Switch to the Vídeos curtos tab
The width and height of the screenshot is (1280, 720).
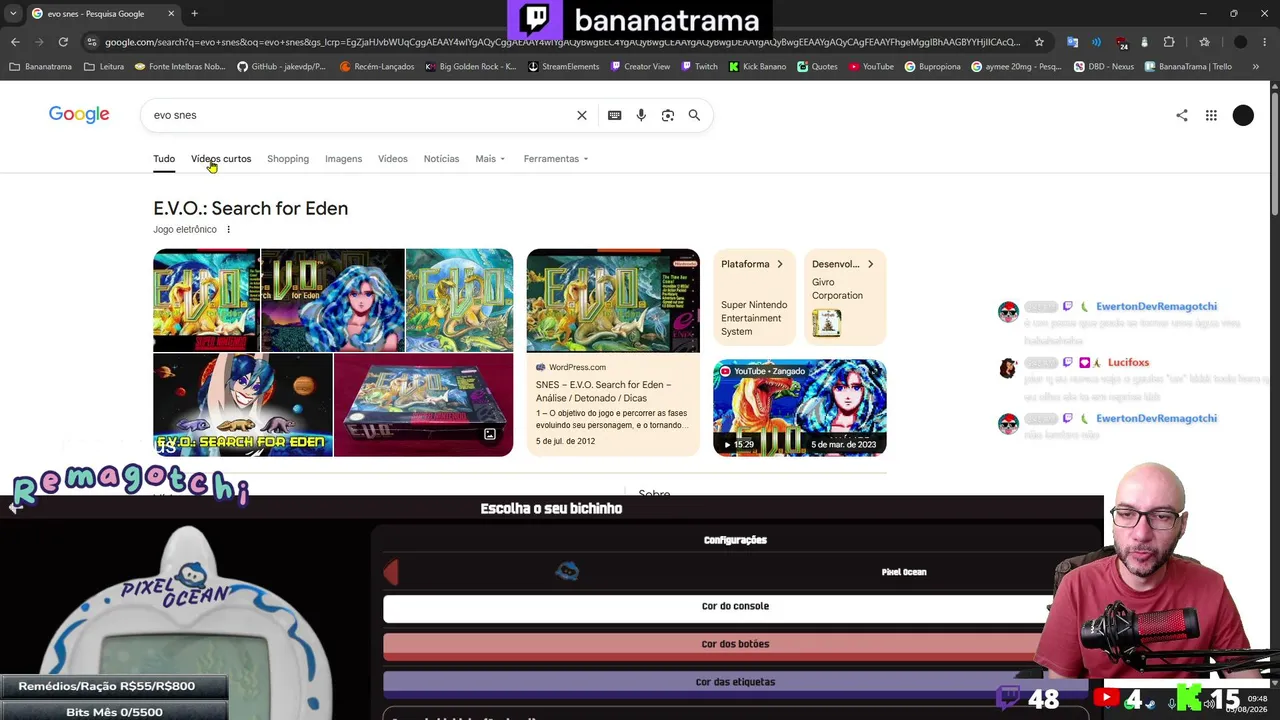click(221, 159)
